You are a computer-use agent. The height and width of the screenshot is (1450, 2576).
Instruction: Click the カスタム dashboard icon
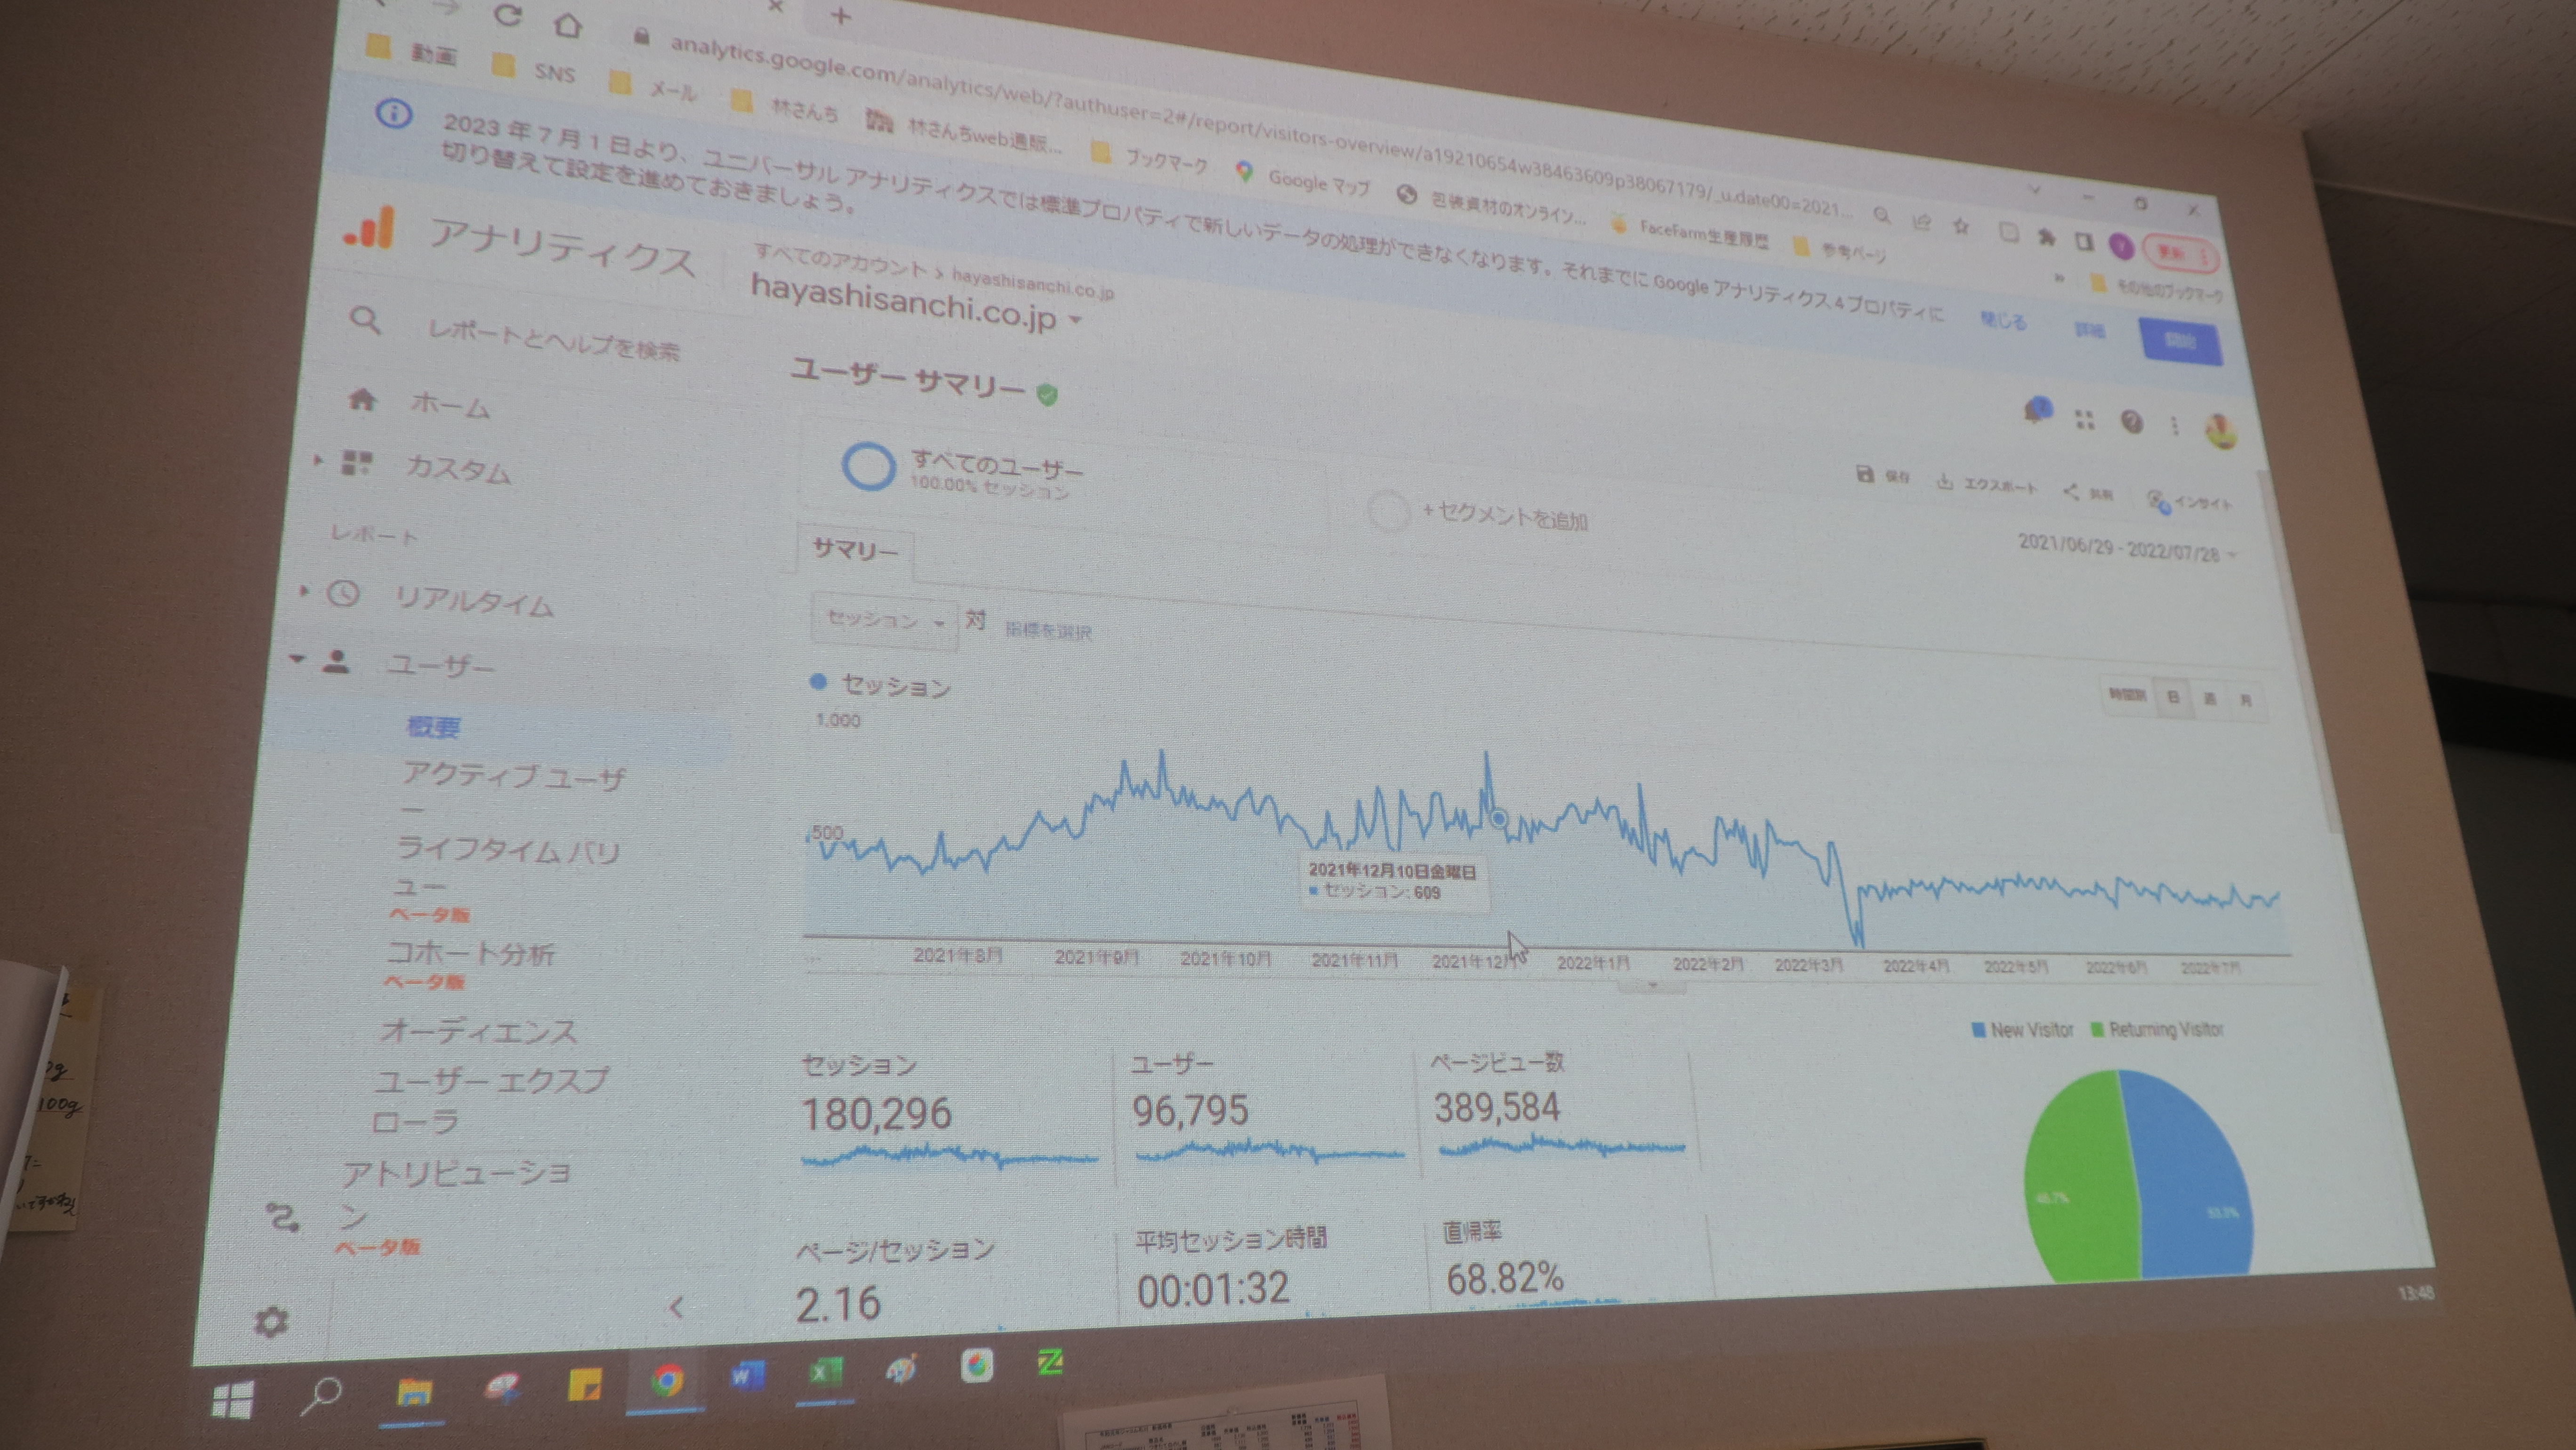point(357,462)
